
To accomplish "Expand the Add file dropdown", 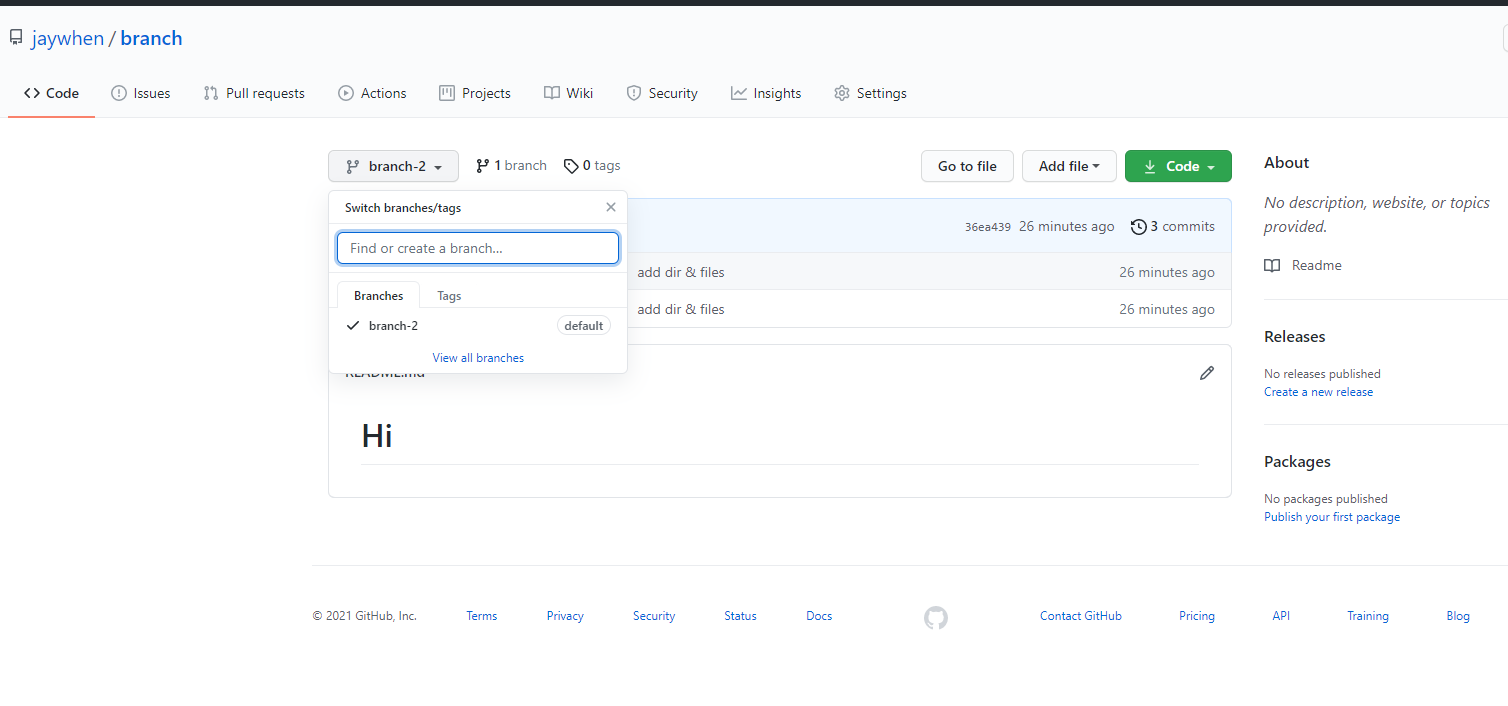I will click(x=1069, y=166).
